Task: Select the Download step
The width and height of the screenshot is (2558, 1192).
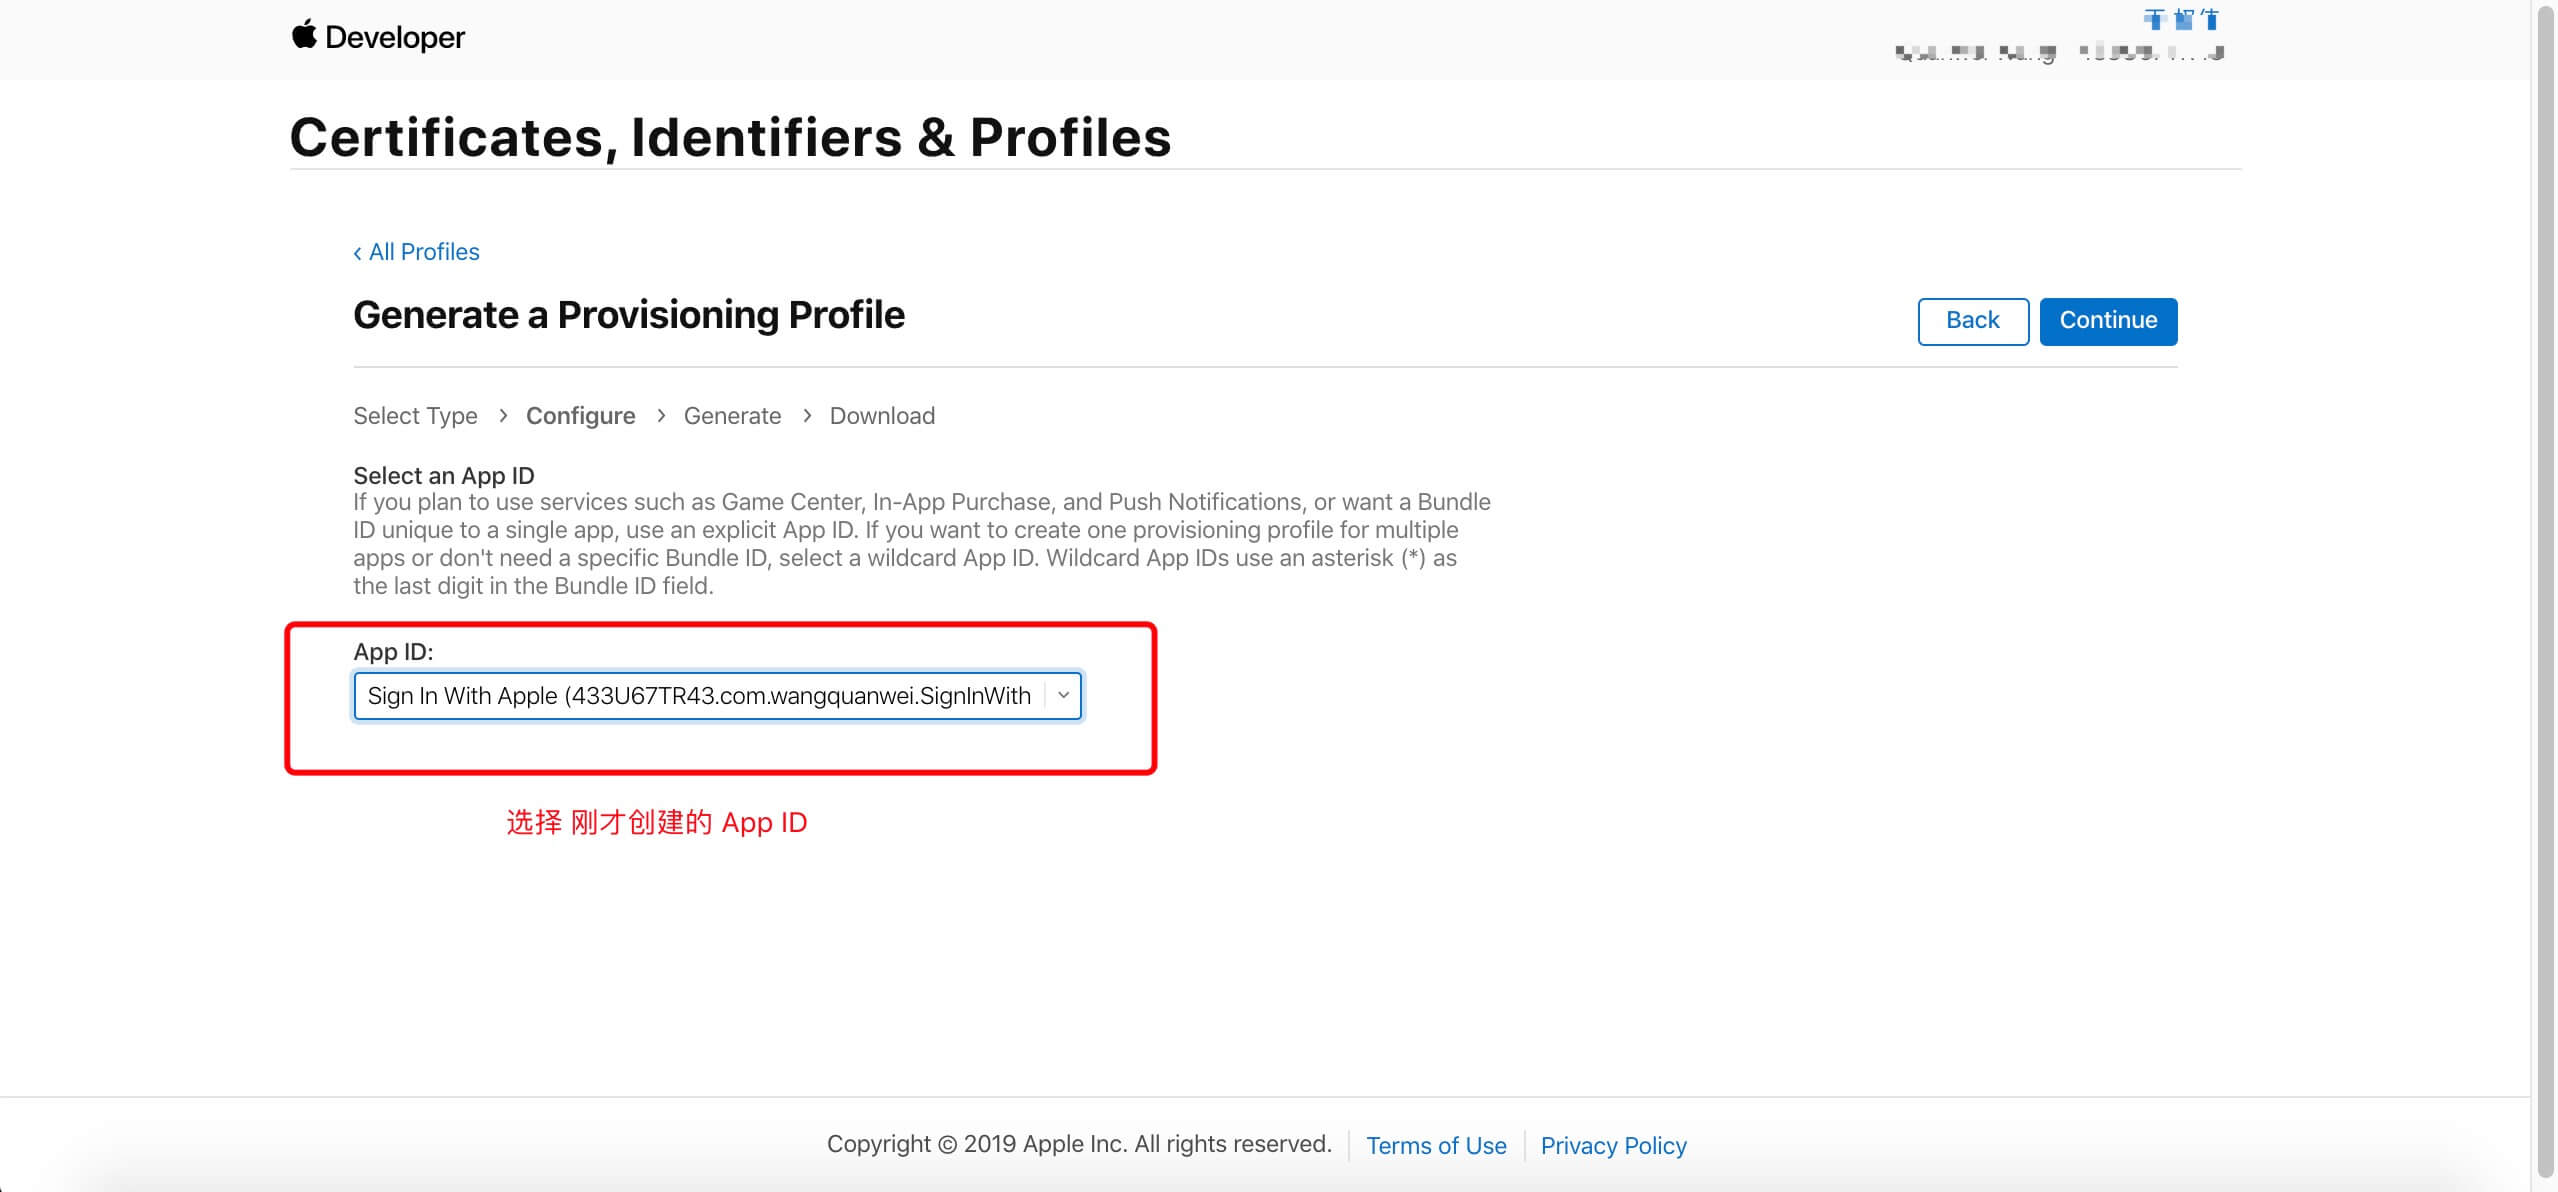Action: 882,416
